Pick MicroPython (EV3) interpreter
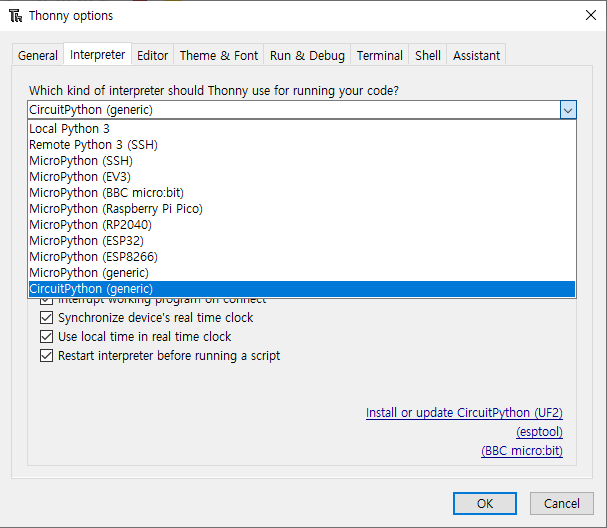The width and height of the screenshot is (607, 528). click(302, 177)
